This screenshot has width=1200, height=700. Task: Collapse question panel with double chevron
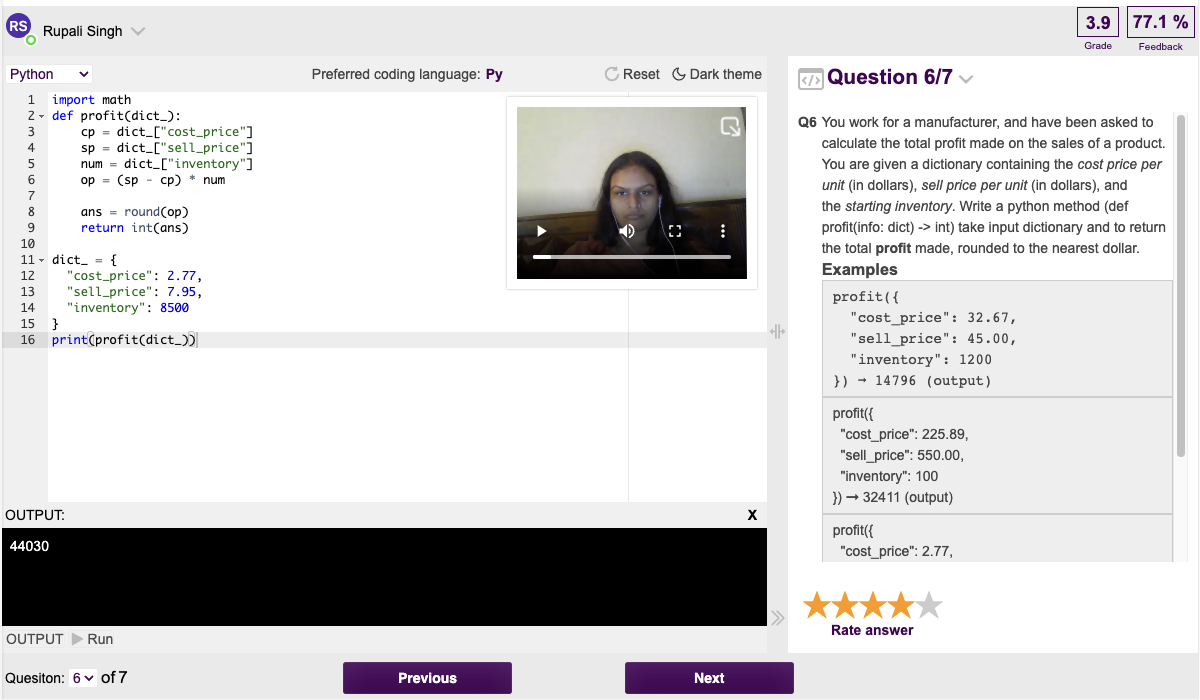tap(777, 618)
